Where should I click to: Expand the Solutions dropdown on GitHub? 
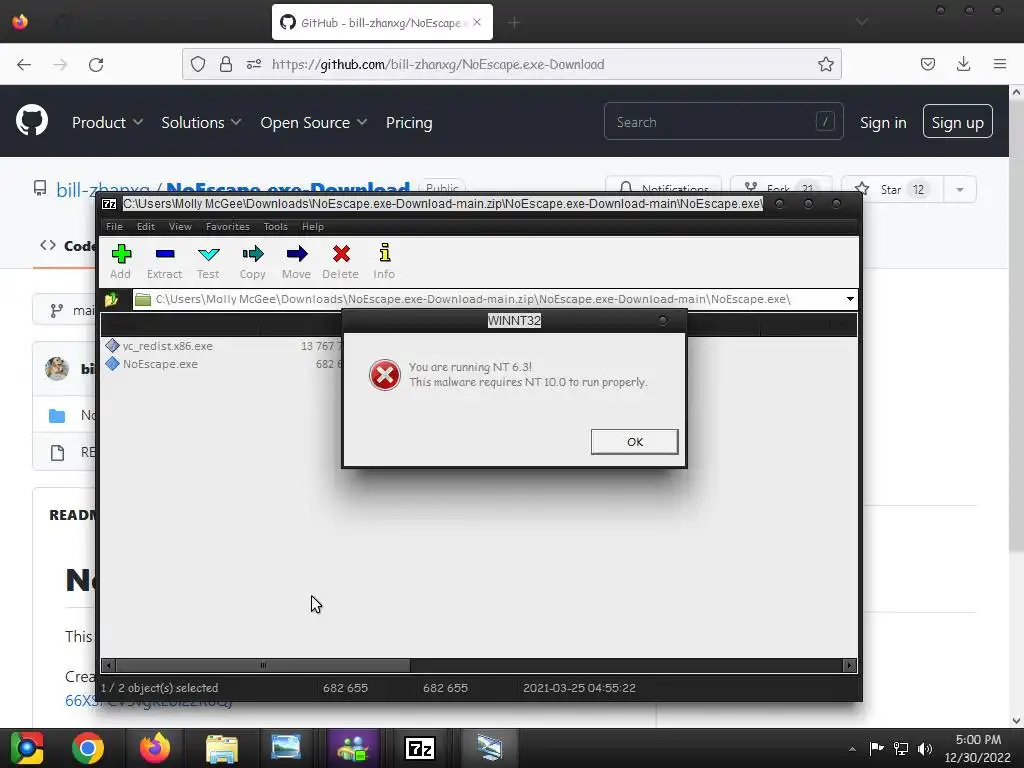point(201,123)
